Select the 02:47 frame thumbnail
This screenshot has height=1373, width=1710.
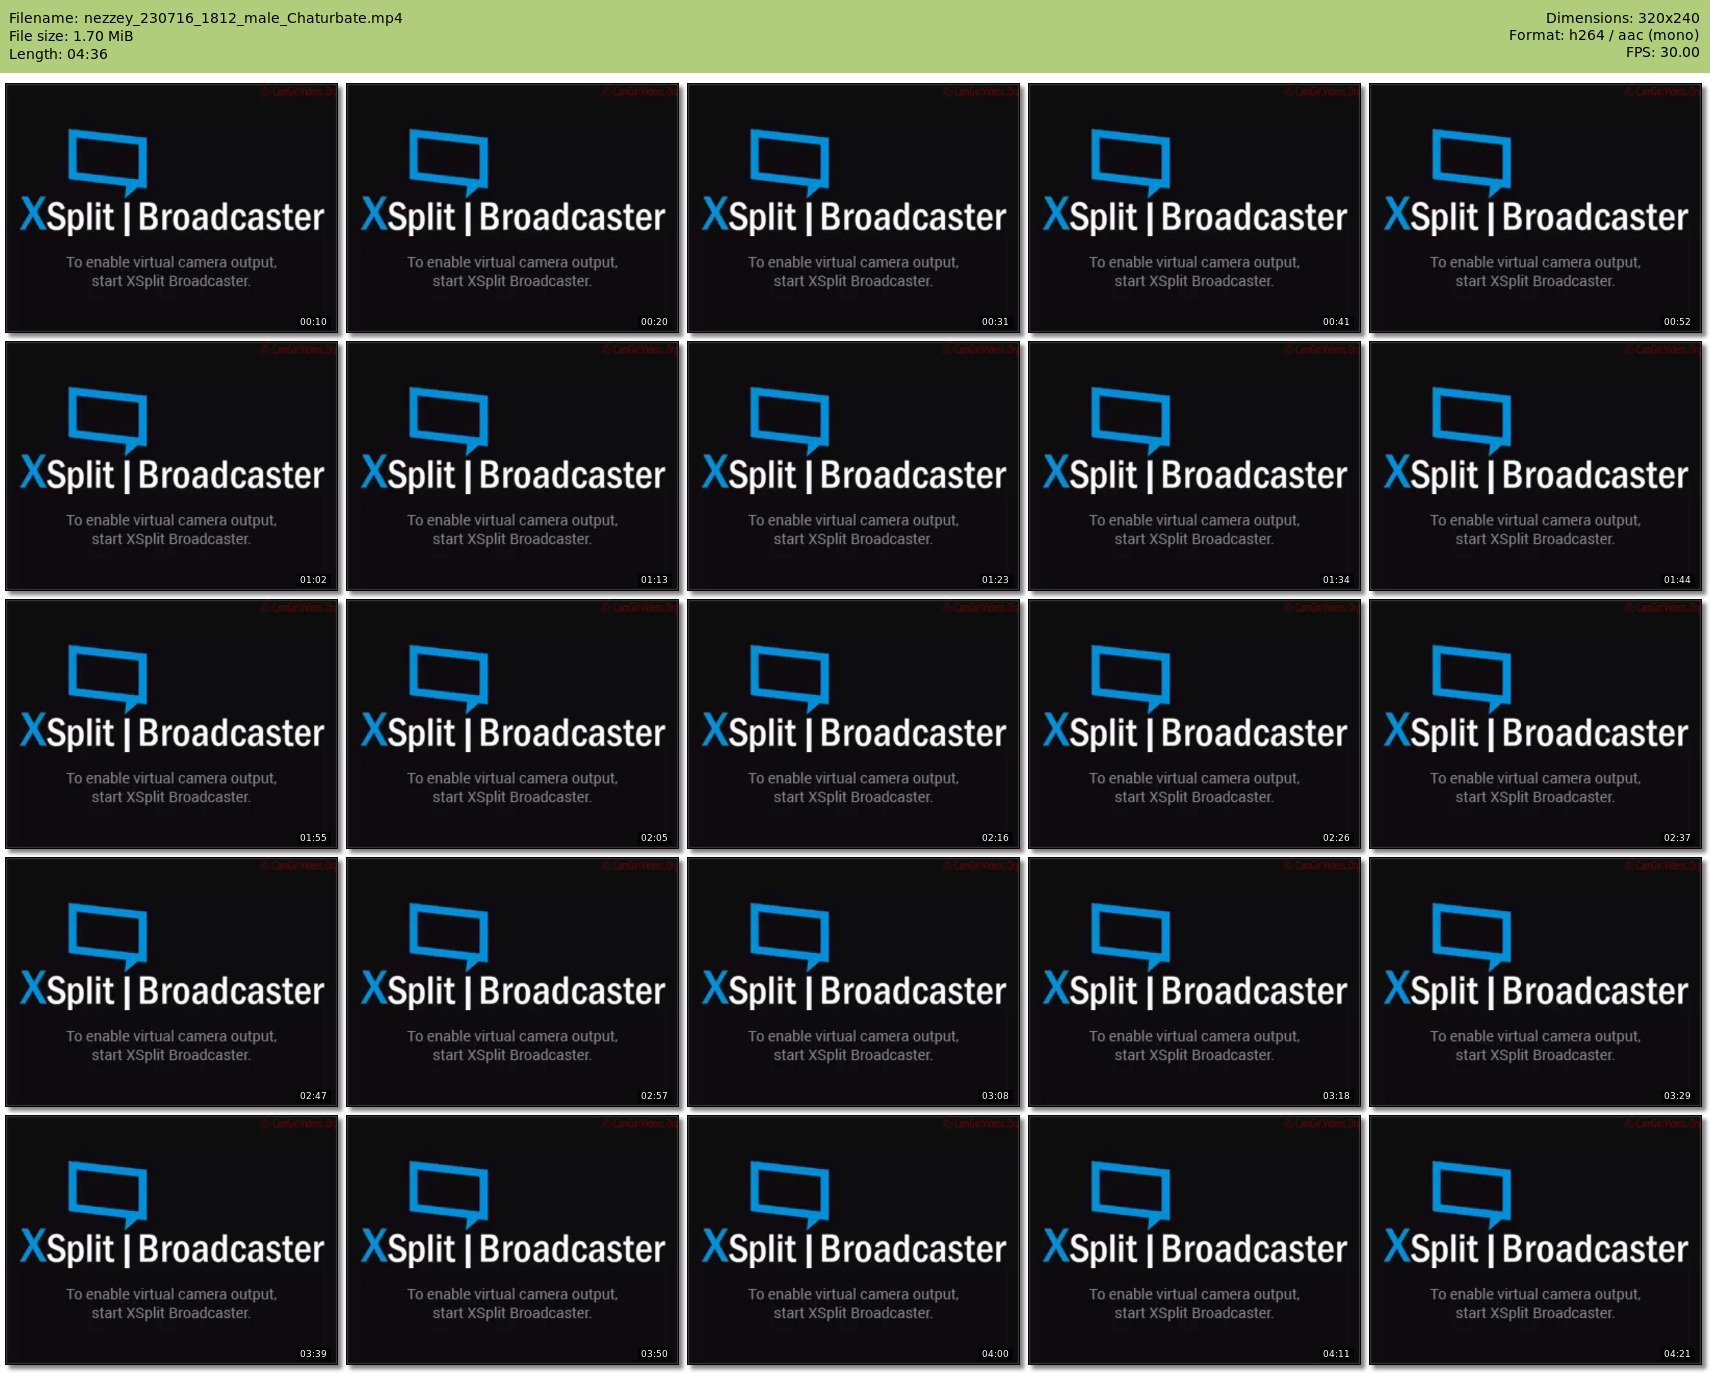[x=172, y=982]
